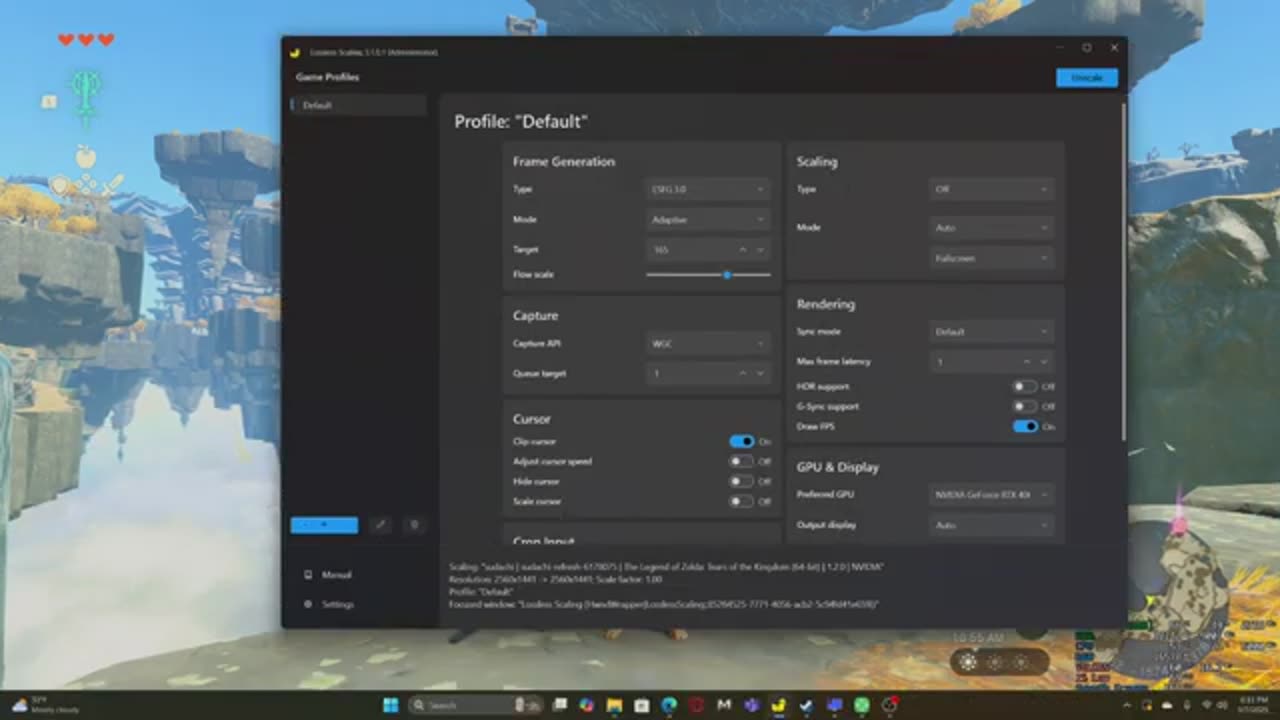
Task: Switch to Lossless Scaling duck icon on taskbar
Action: coord(779,705)
